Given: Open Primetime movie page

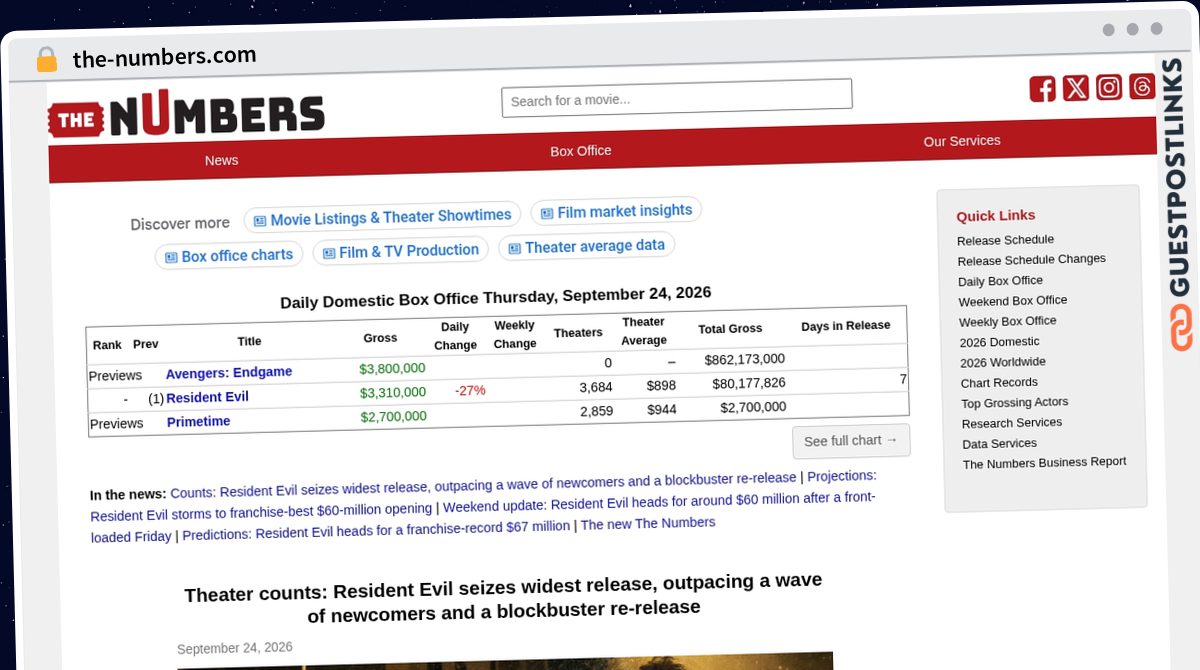Looking at the screenshot, I should [x=198, y=422].
